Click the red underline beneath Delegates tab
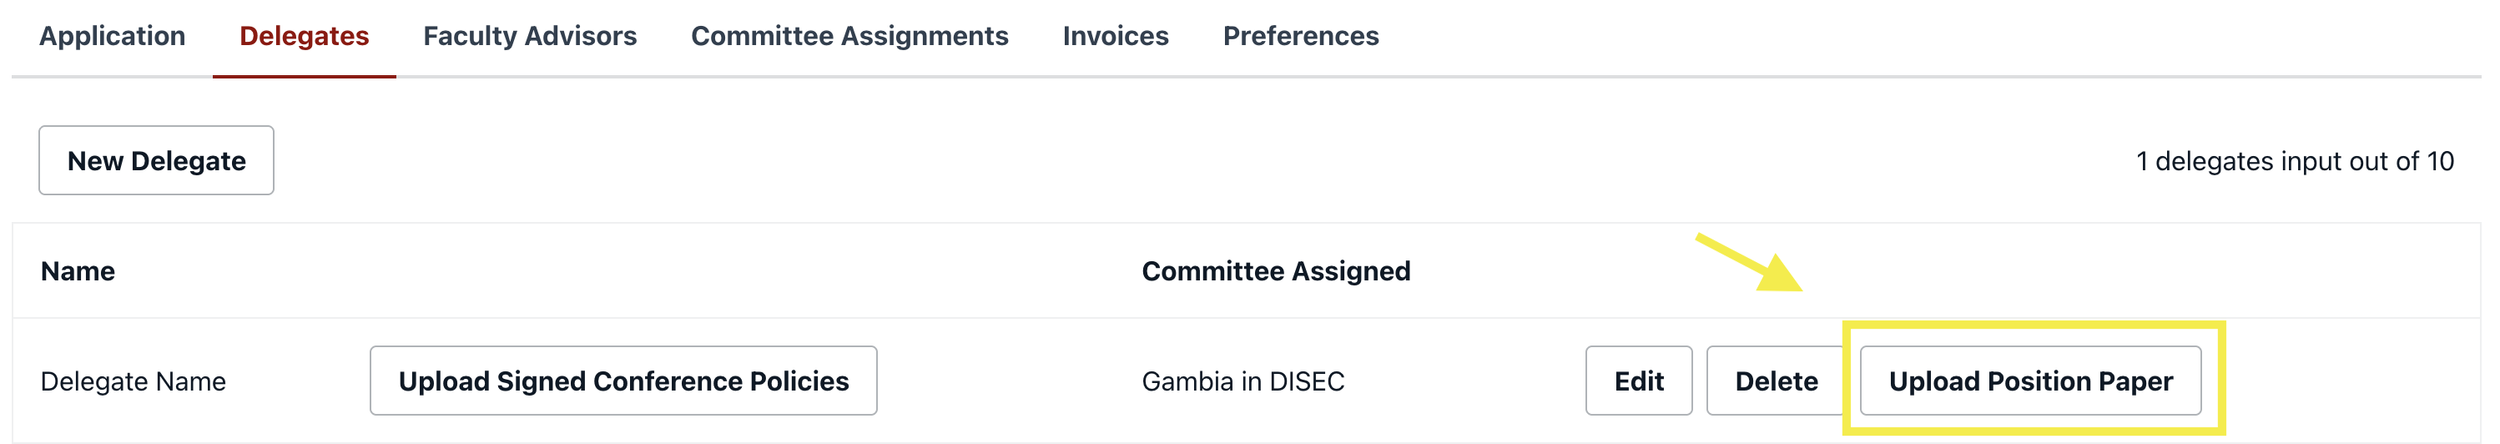2500x444 pixels. (304, 76)
